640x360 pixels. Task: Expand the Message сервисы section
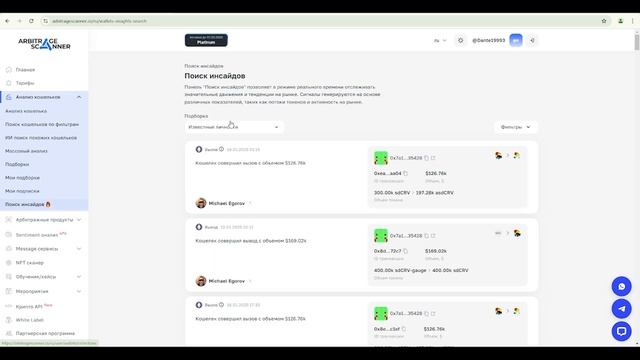79,249
